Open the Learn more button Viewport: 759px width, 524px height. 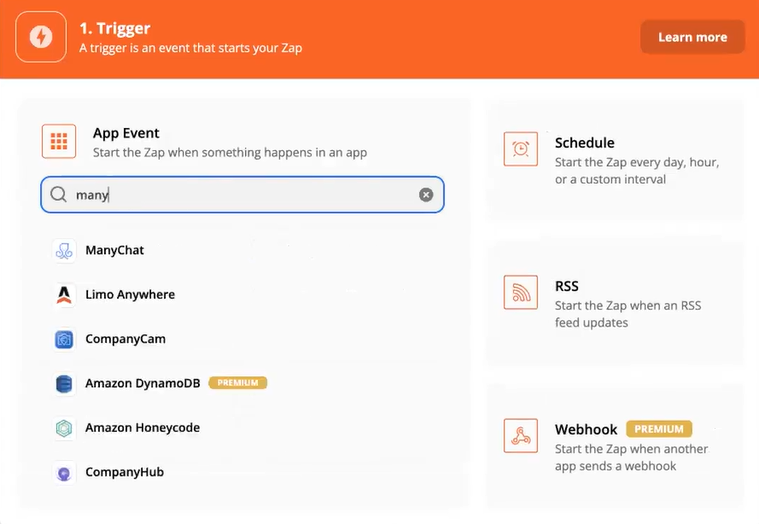(x=692, y=37)
